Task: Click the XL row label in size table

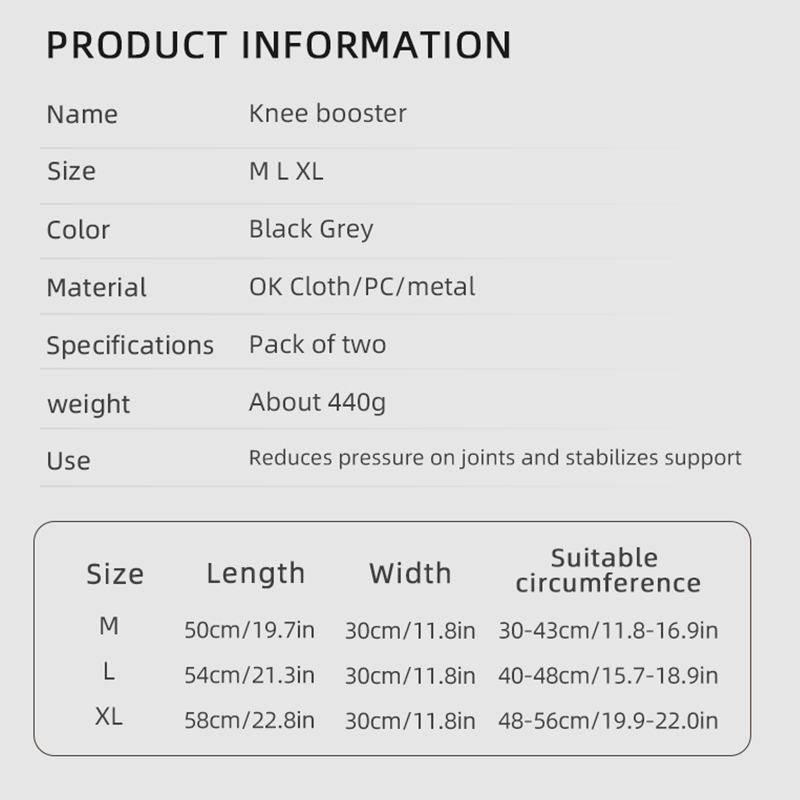Action: (x=109, y=717)
